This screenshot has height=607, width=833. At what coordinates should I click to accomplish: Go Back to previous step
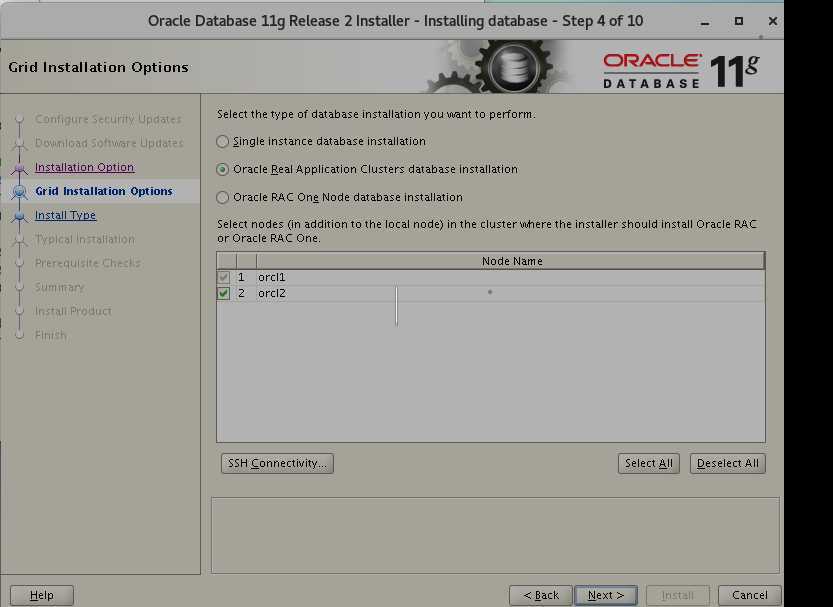pyautogui.click(x=541, y=595)
